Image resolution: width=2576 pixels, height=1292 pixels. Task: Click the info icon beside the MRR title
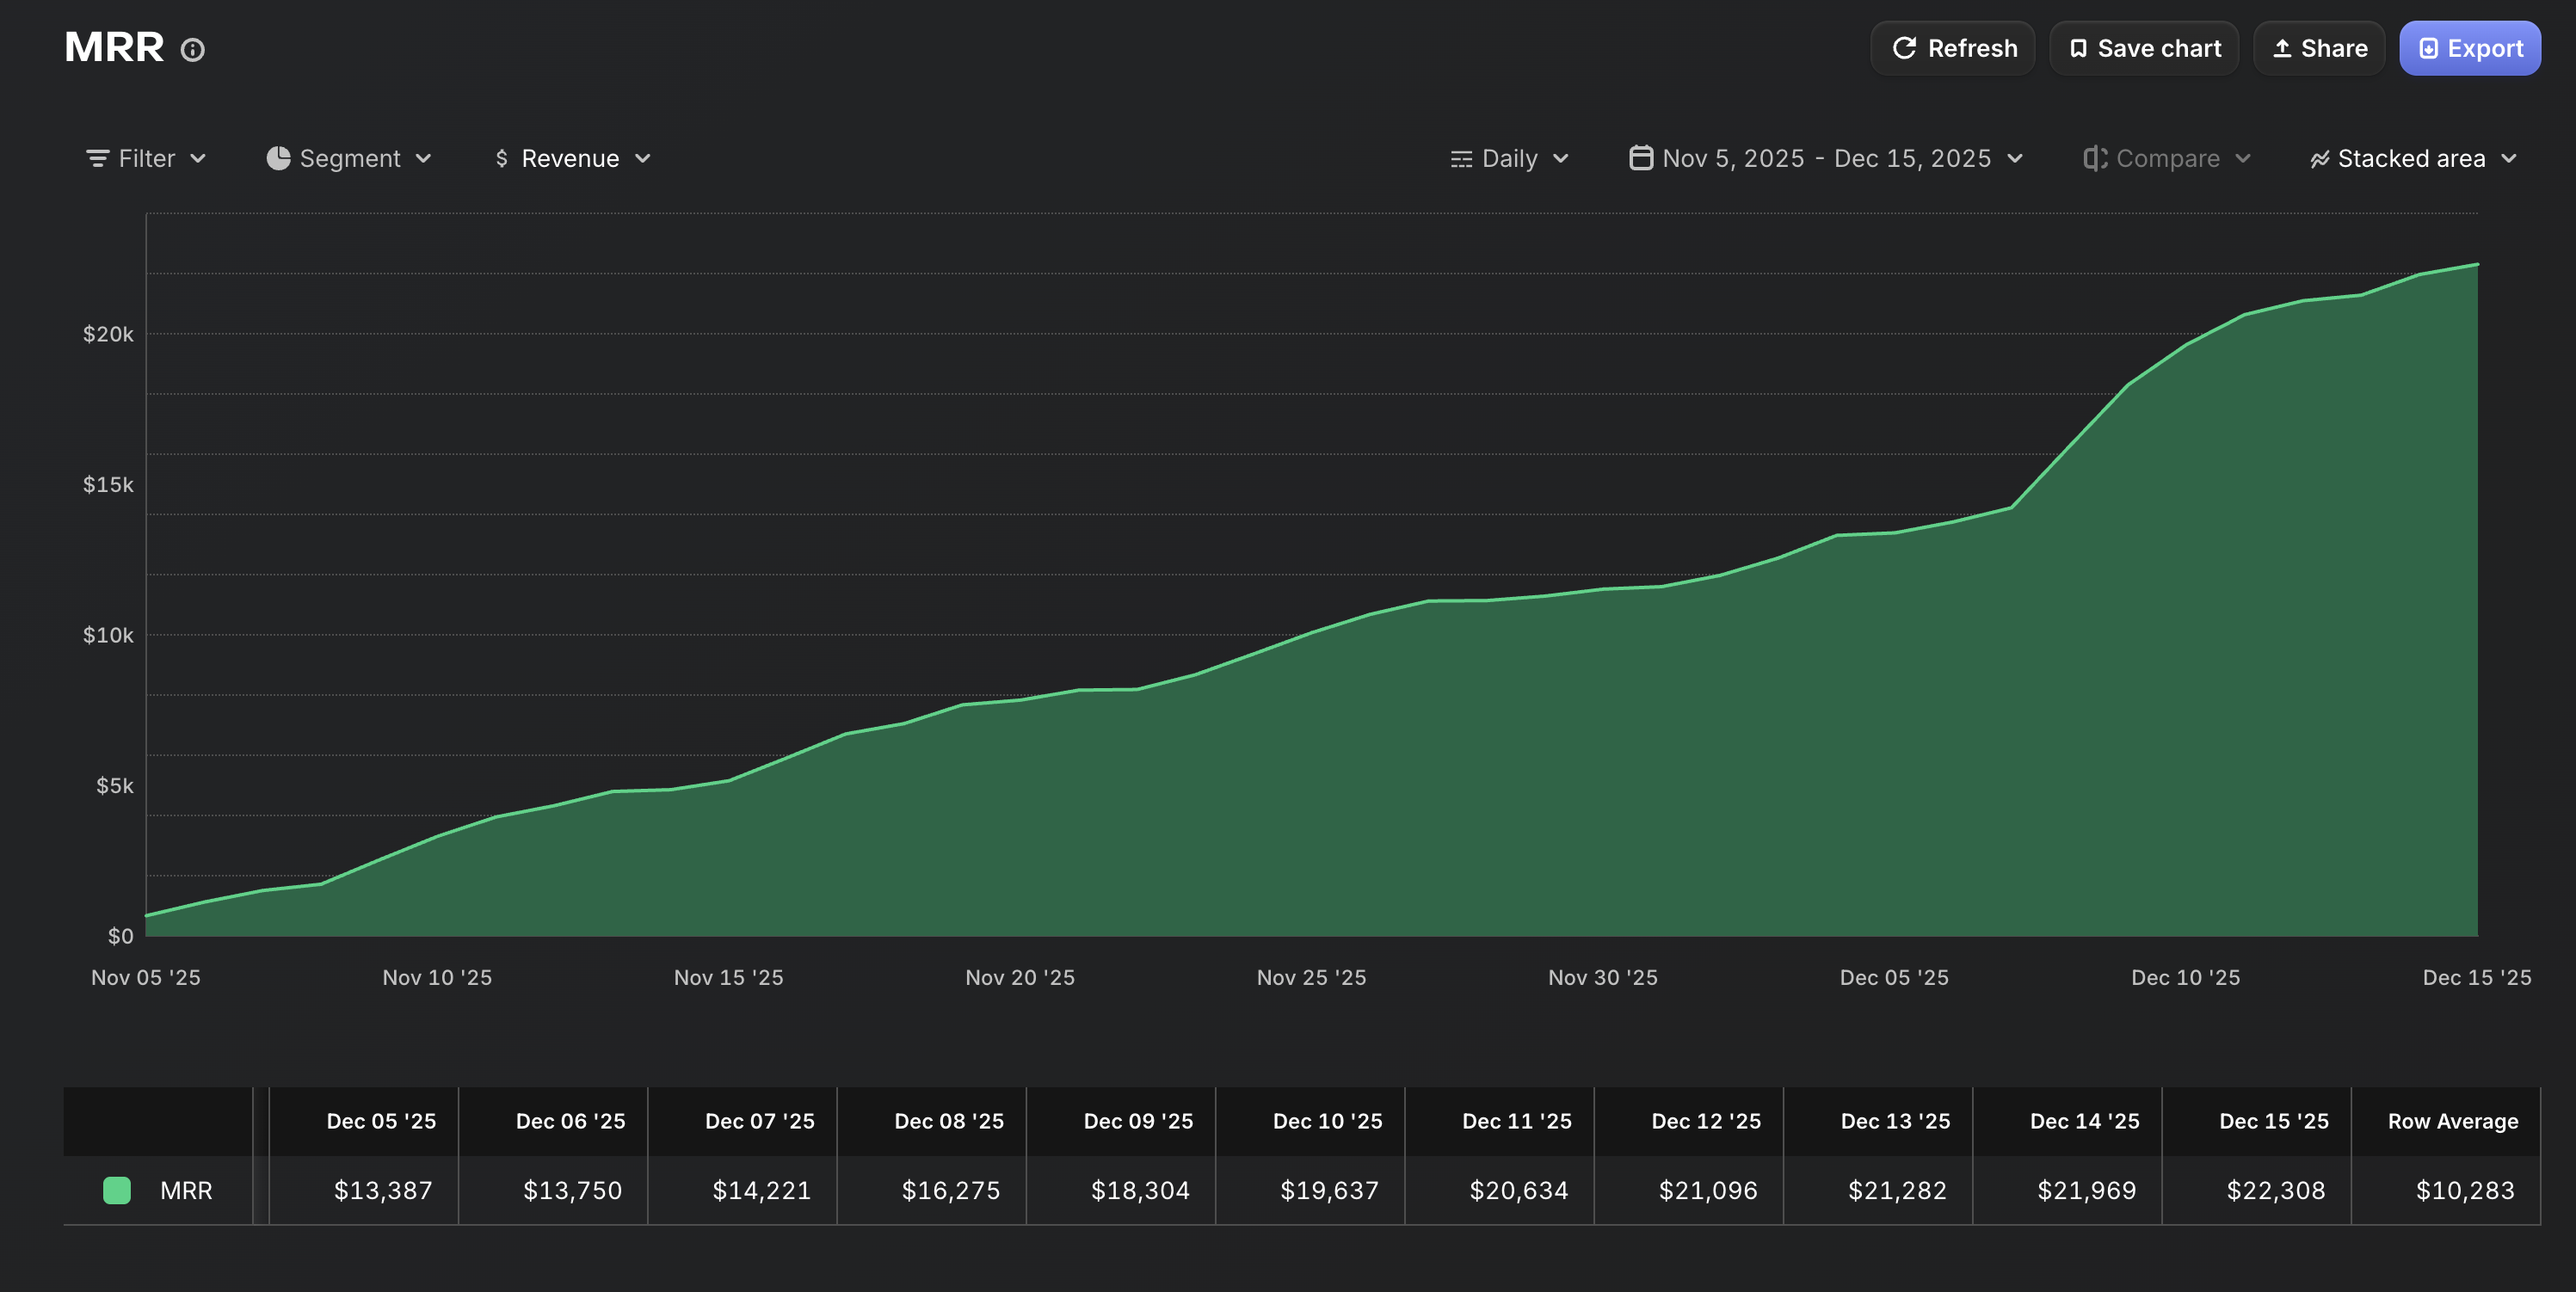coord(192,49)
